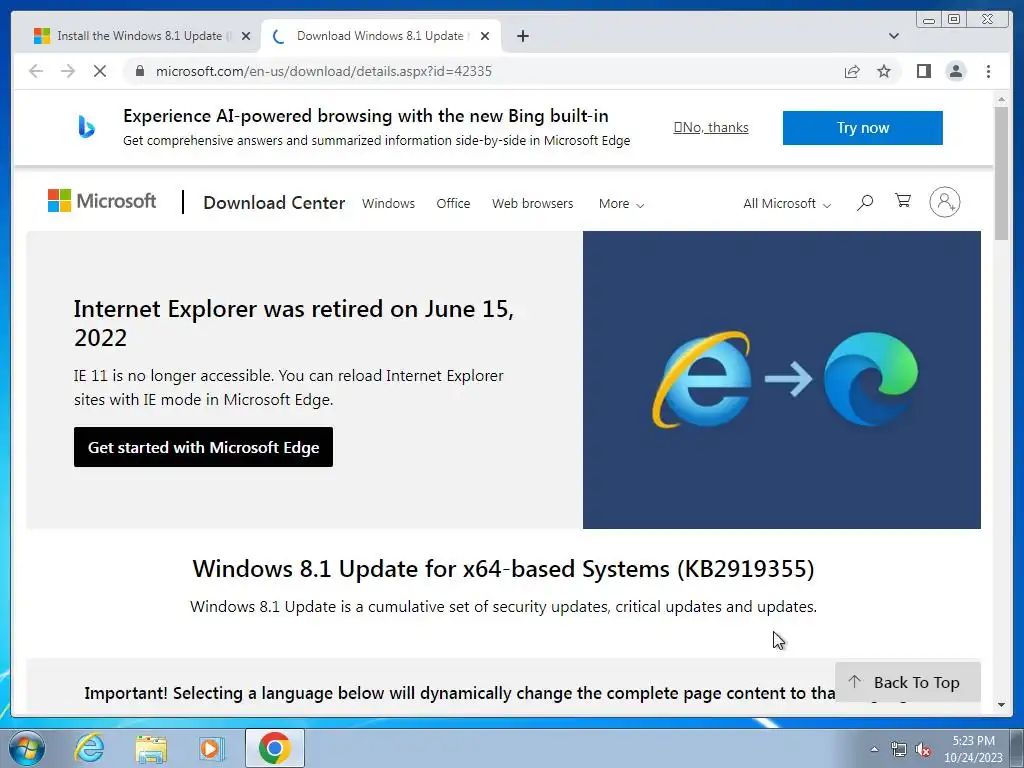Open the Web browsers nav item
This screenshot has height=768, width=1024.
pyautogui.click(x=532, y=203)
